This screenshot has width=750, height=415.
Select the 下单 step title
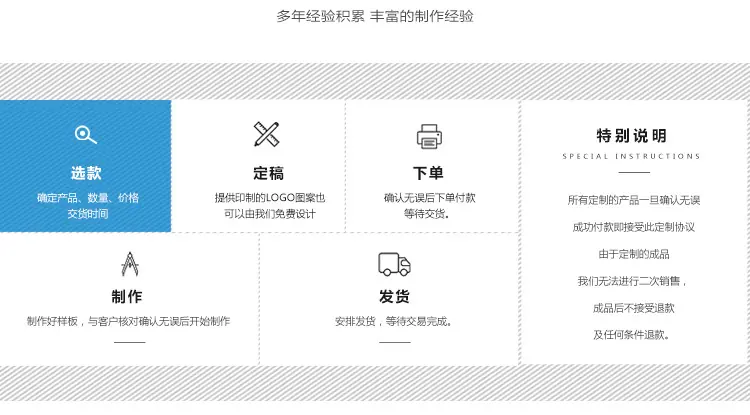tap(428, 173)
